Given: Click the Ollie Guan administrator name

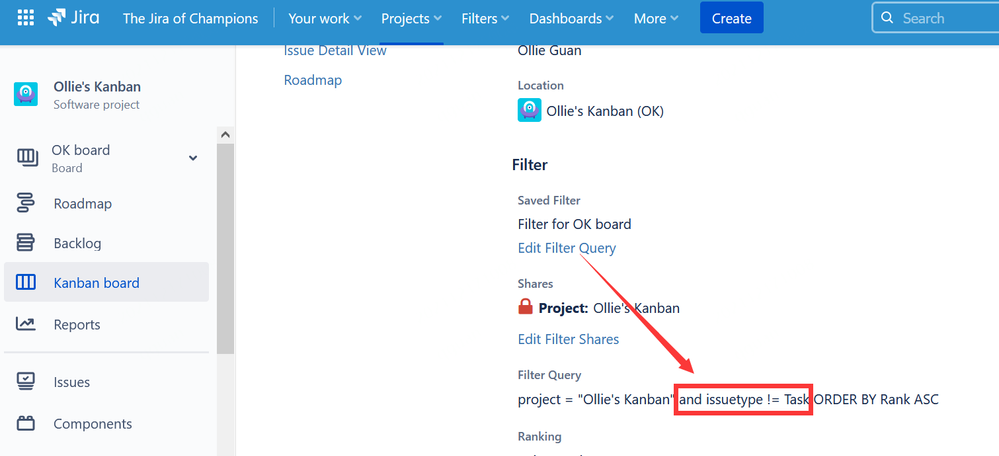Looking at the screenshot, I should point(549,50).
